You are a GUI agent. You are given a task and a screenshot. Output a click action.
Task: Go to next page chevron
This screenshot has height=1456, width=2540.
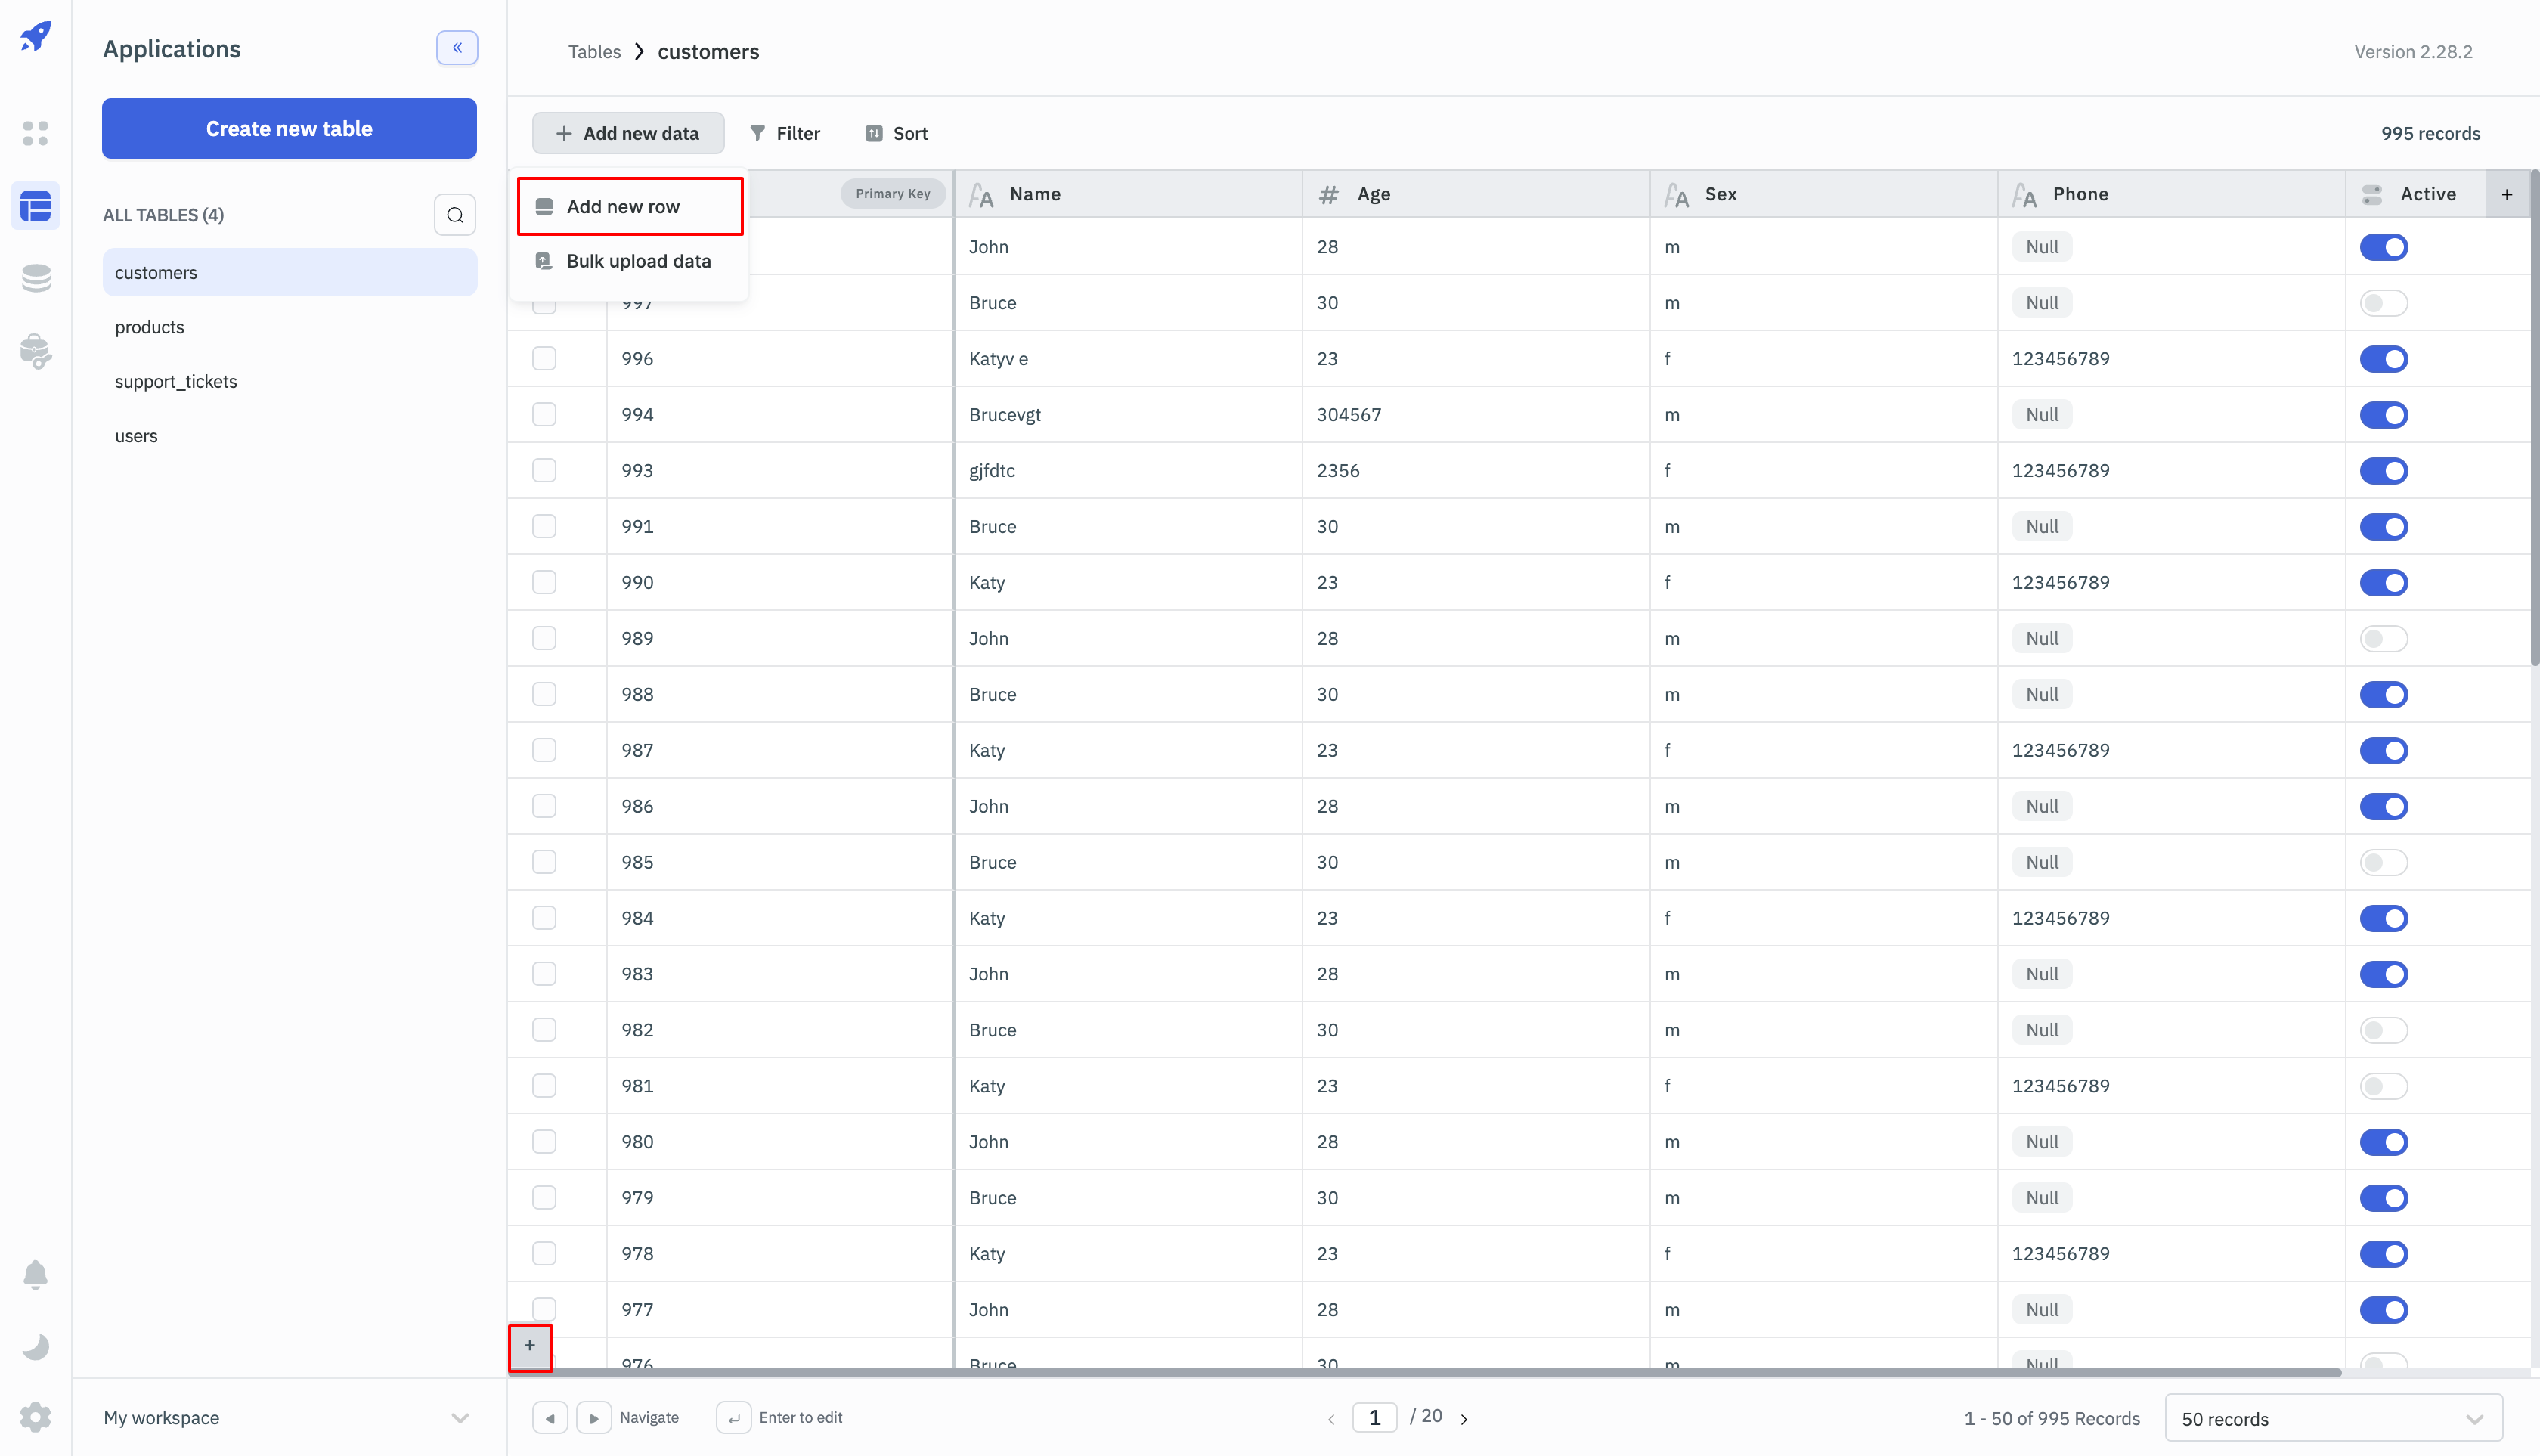(x=1464, y=1419)
